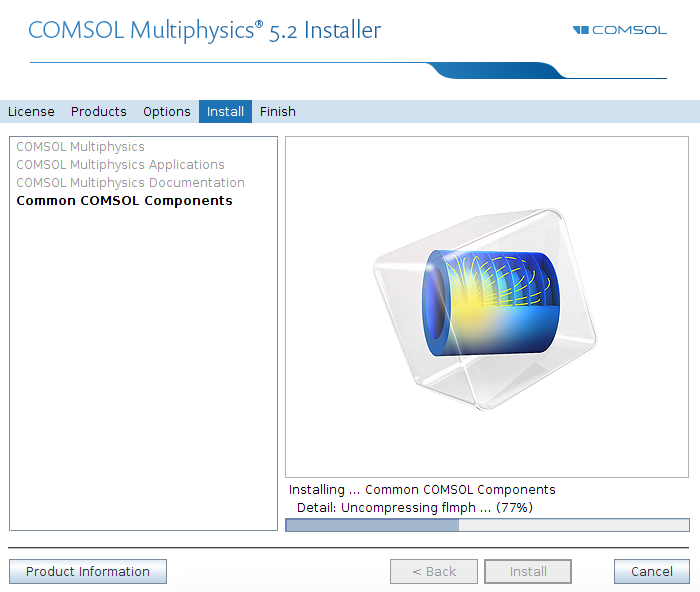The width and height of the screenshot is (700, 592).
Task: Go to the Options tab
Action: coord(167,112)
